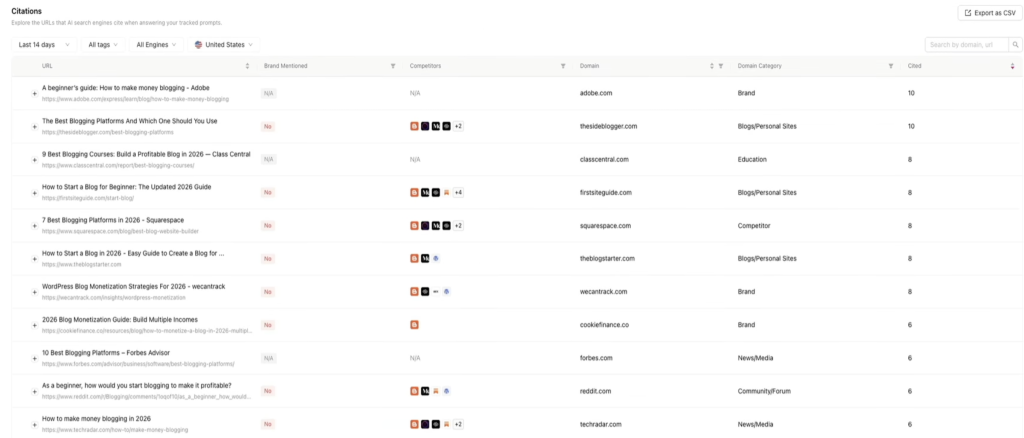1024x438 pixels.
Task: Expand the 7 Best Blogging Platforms Squarespace row
Action: [x=35, y=226]
